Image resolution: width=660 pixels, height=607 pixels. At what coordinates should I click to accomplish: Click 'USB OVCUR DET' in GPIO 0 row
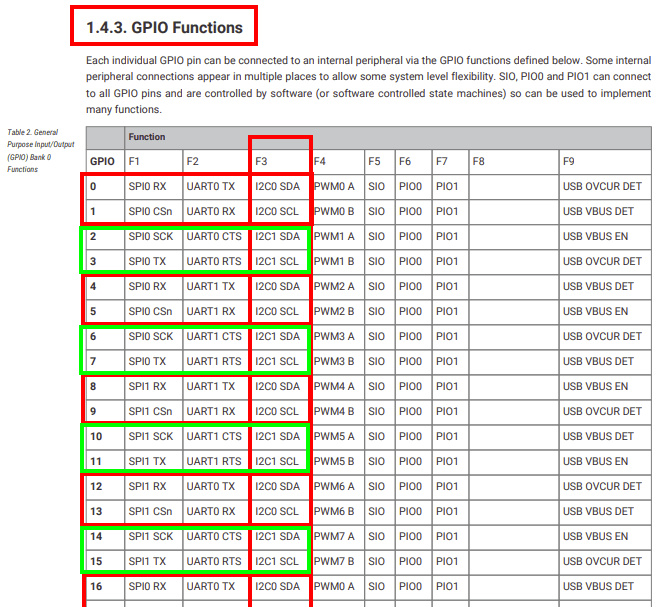(602, 186)
